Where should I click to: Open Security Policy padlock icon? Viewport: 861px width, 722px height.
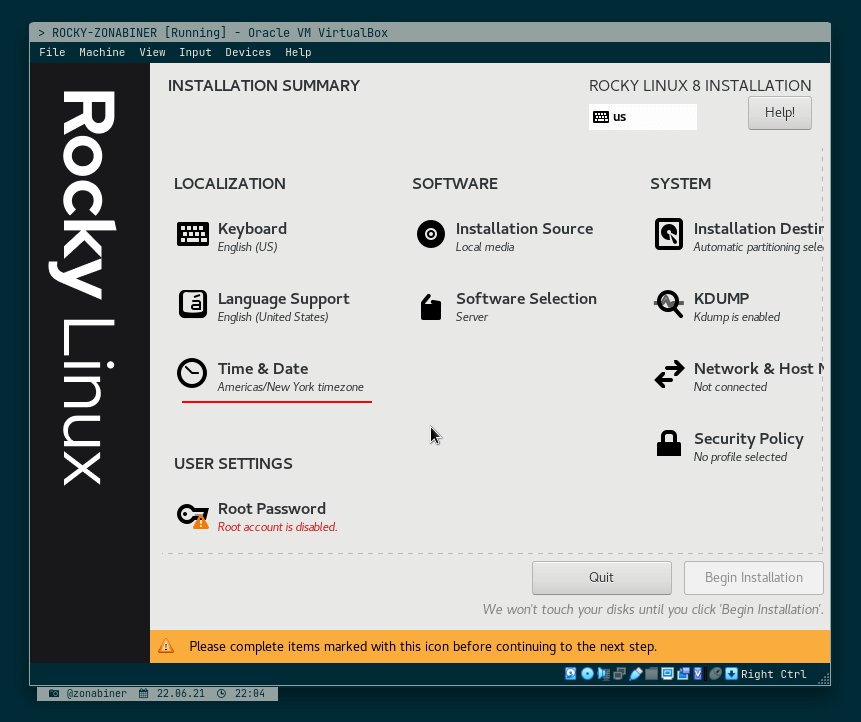[669, 443]
